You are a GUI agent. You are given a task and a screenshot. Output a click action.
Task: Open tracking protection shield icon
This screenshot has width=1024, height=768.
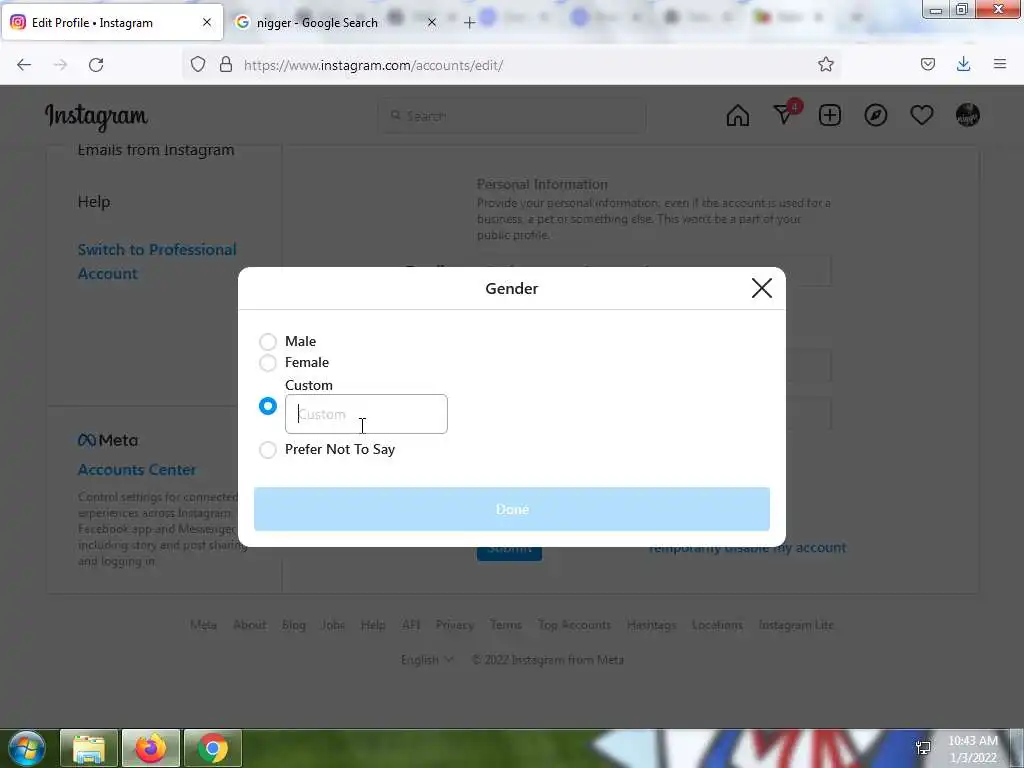[x=198, y=65]
